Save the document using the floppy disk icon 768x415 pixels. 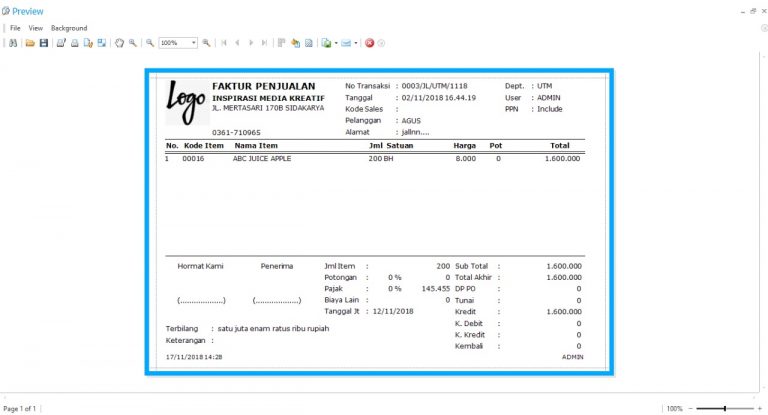click(x=44, y=43)
